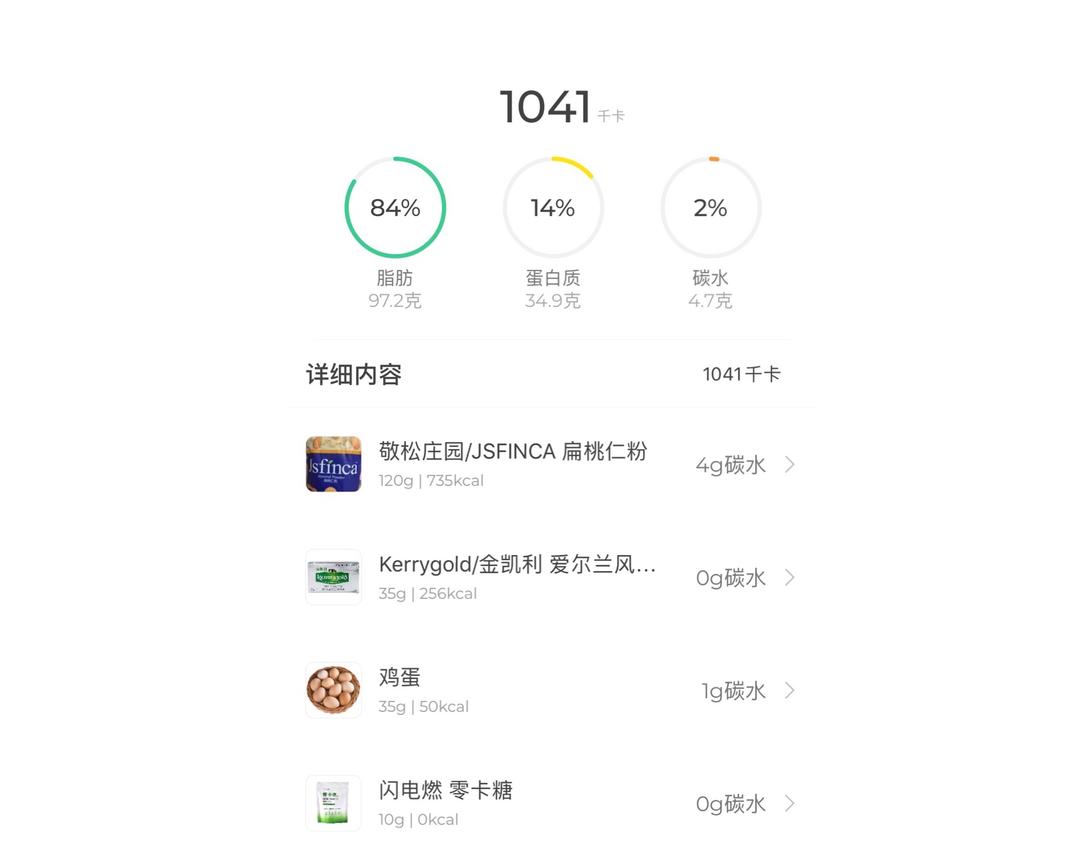
Task: Expand details for 闪电燃 零卡糖 entry
Action: click(789, 803)
